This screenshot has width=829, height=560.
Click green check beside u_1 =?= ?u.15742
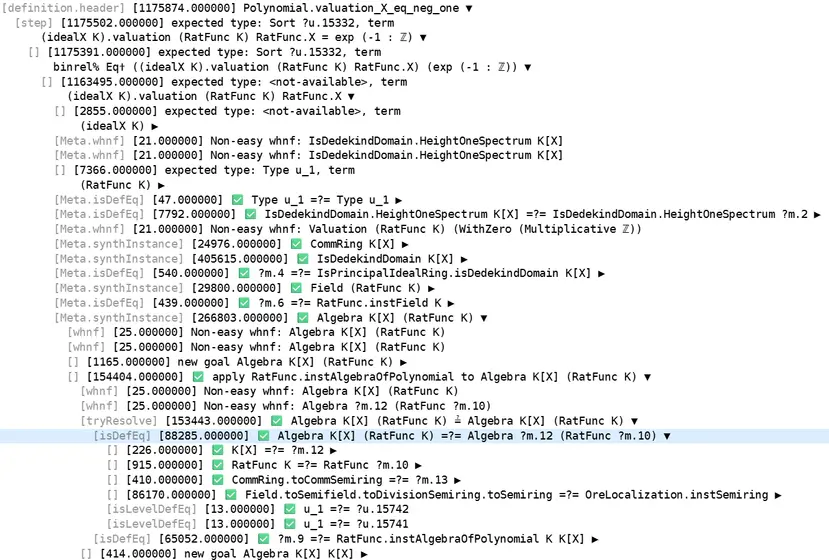[x=289, y=509]
